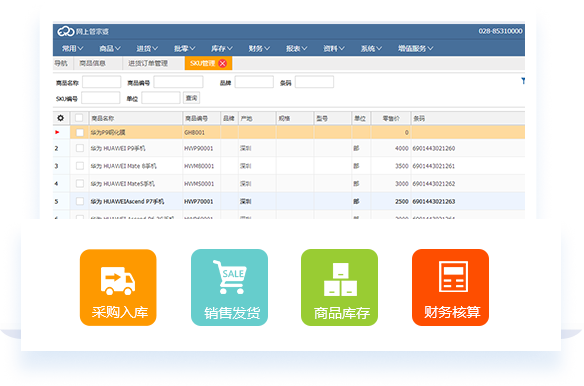This screenshot has width=584, height=386.
Task: Expand the 报表 menu
Action: point(296,48)
